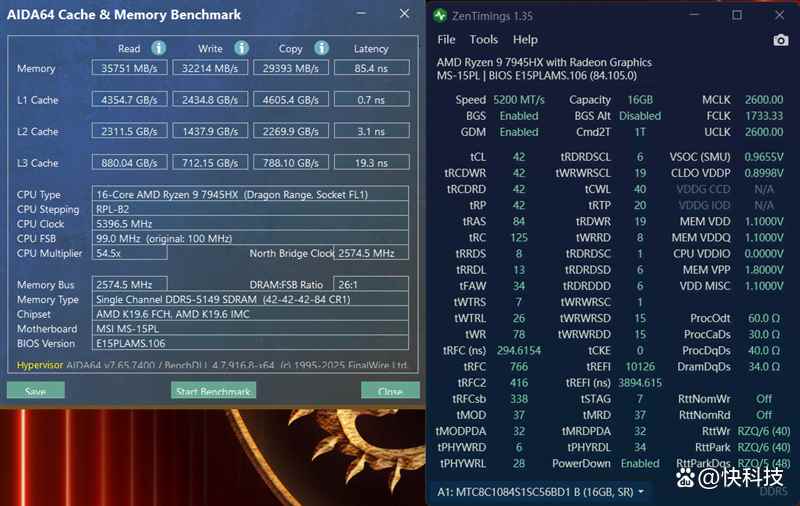
Task: Open the File menu in ZenTimings
Action: pyautogui.click(x=446, y=40)
